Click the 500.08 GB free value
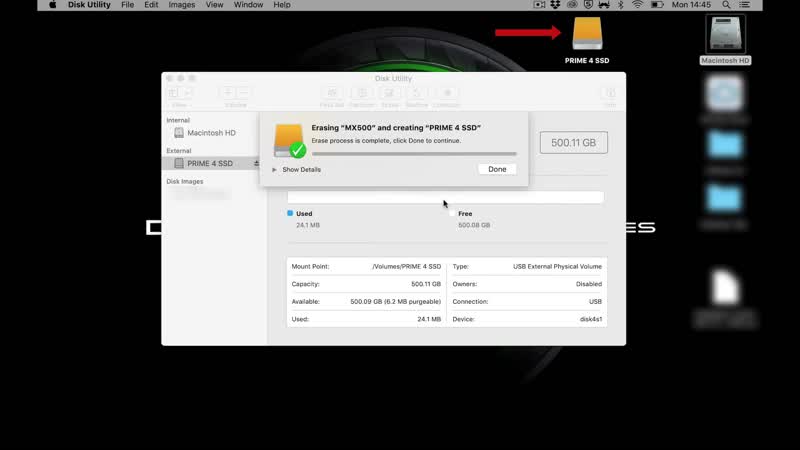 (474, 225)
